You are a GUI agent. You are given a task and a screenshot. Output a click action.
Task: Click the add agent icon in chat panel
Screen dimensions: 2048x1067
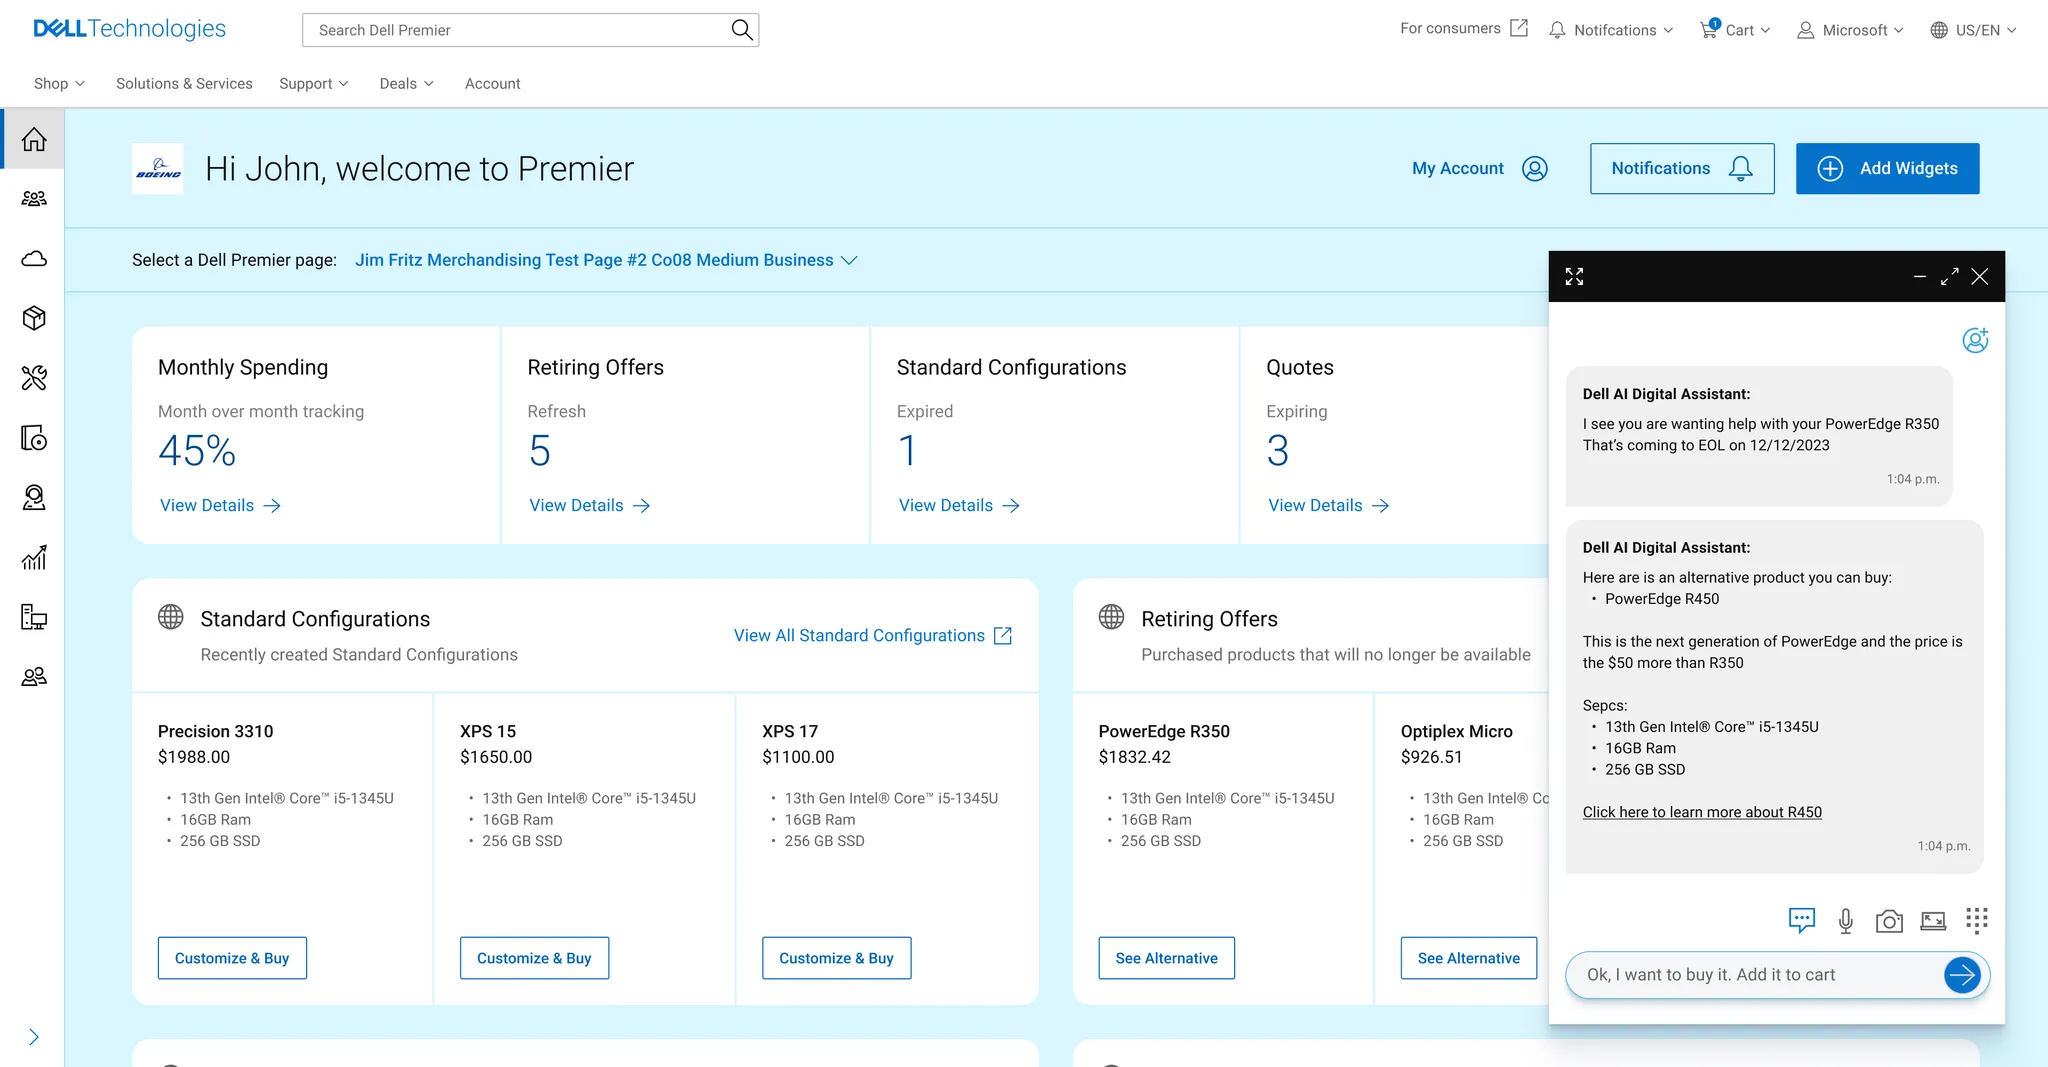coord(1975,340)
